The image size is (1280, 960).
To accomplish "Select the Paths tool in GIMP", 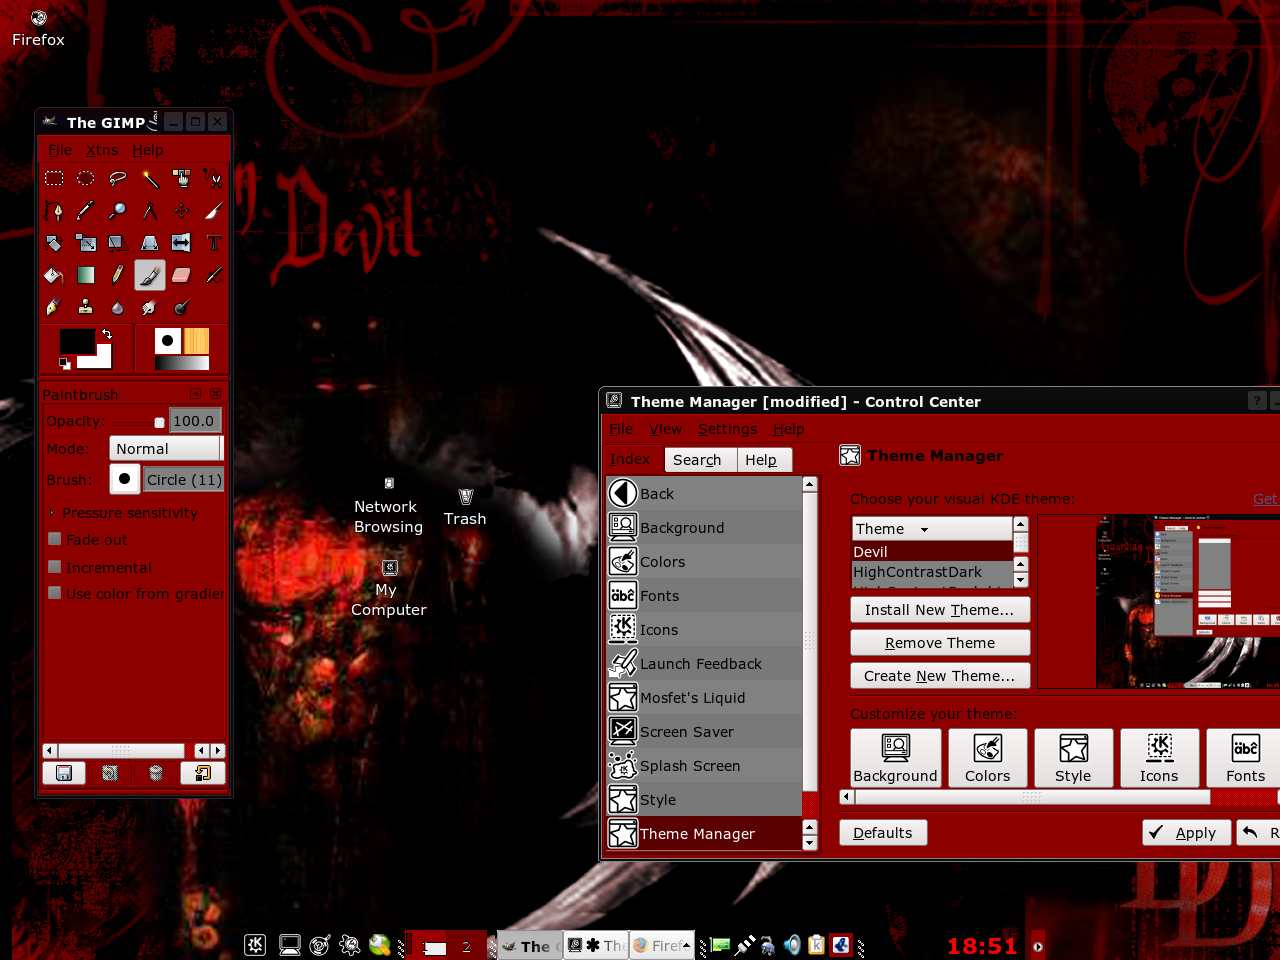I will coord(54,211).
